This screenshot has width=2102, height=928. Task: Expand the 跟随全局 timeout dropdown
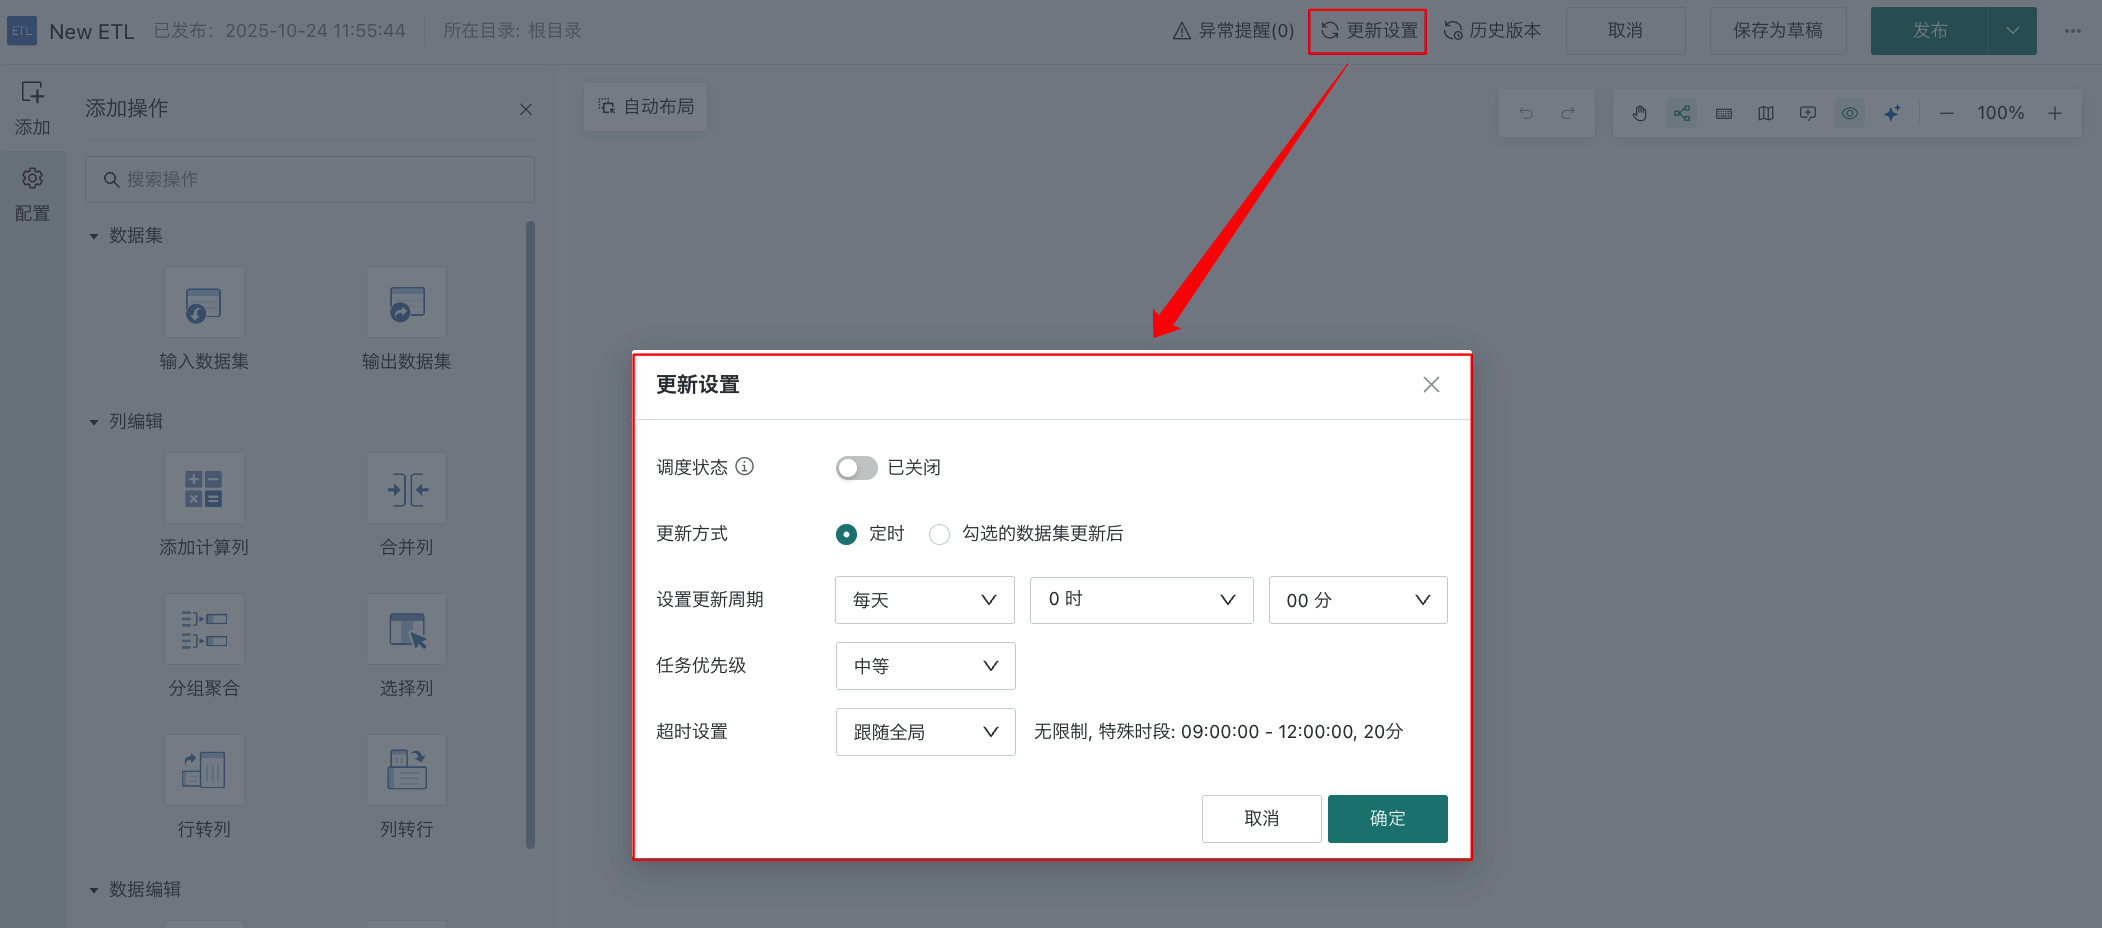[925, 732]
